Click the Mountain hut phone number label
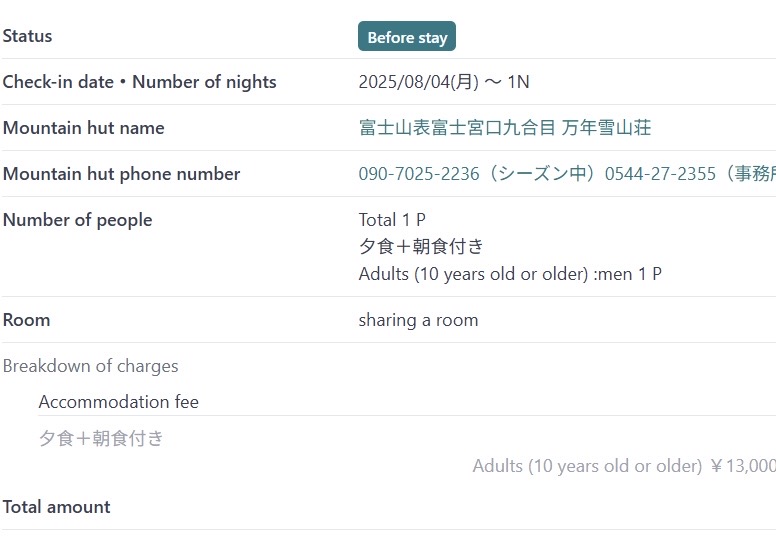This screenshot has width=776, height=544. coord(121,174)
